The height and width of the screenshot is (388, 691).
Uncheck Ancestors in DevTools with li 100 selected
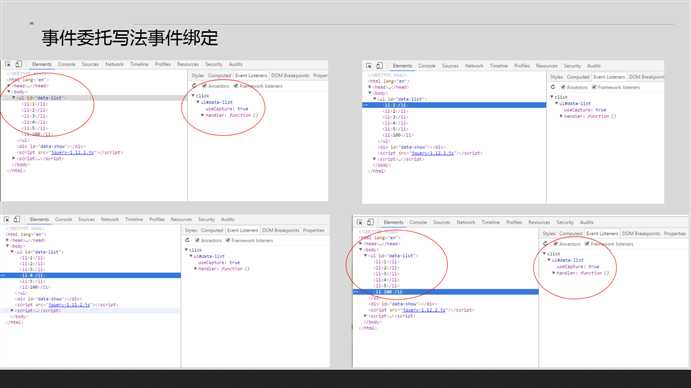point(556,244)
